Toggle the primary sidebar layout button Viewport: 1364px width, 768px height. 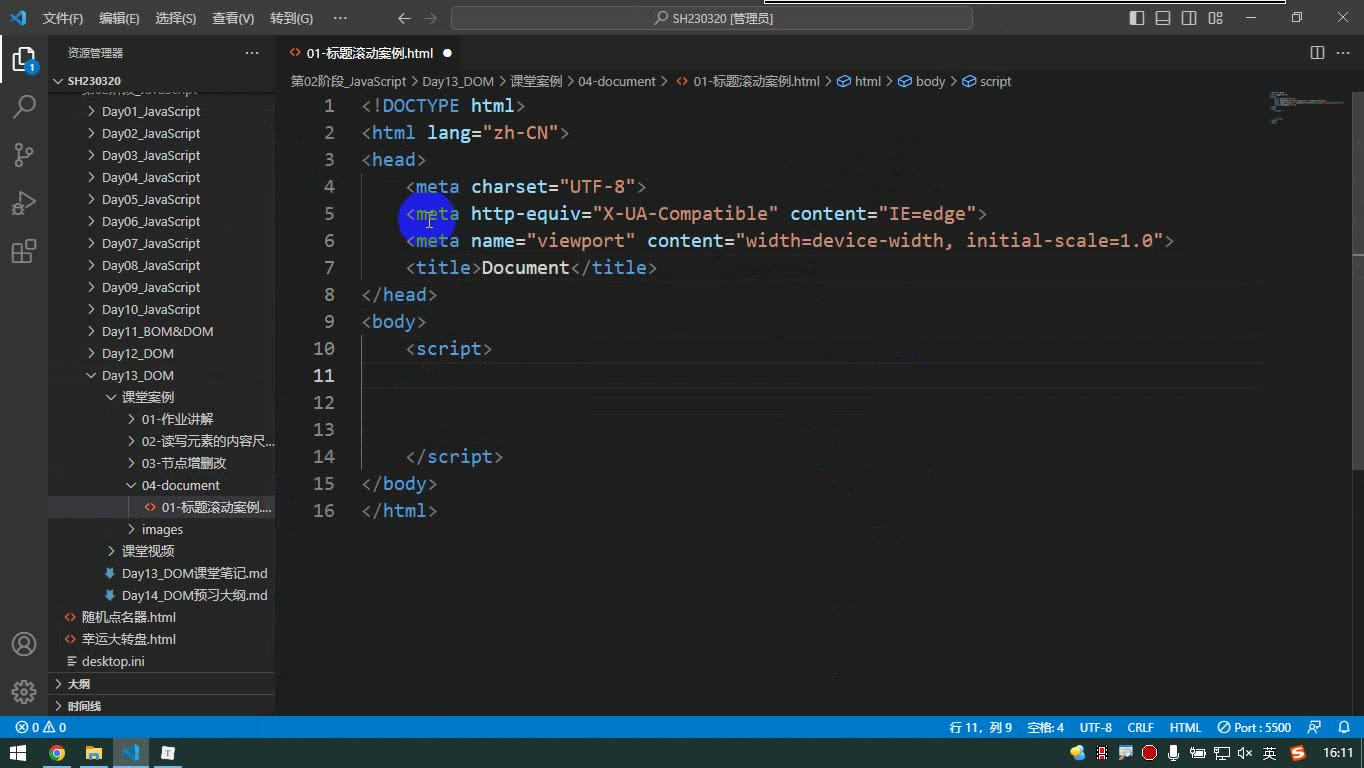[x=1137, y=18]
